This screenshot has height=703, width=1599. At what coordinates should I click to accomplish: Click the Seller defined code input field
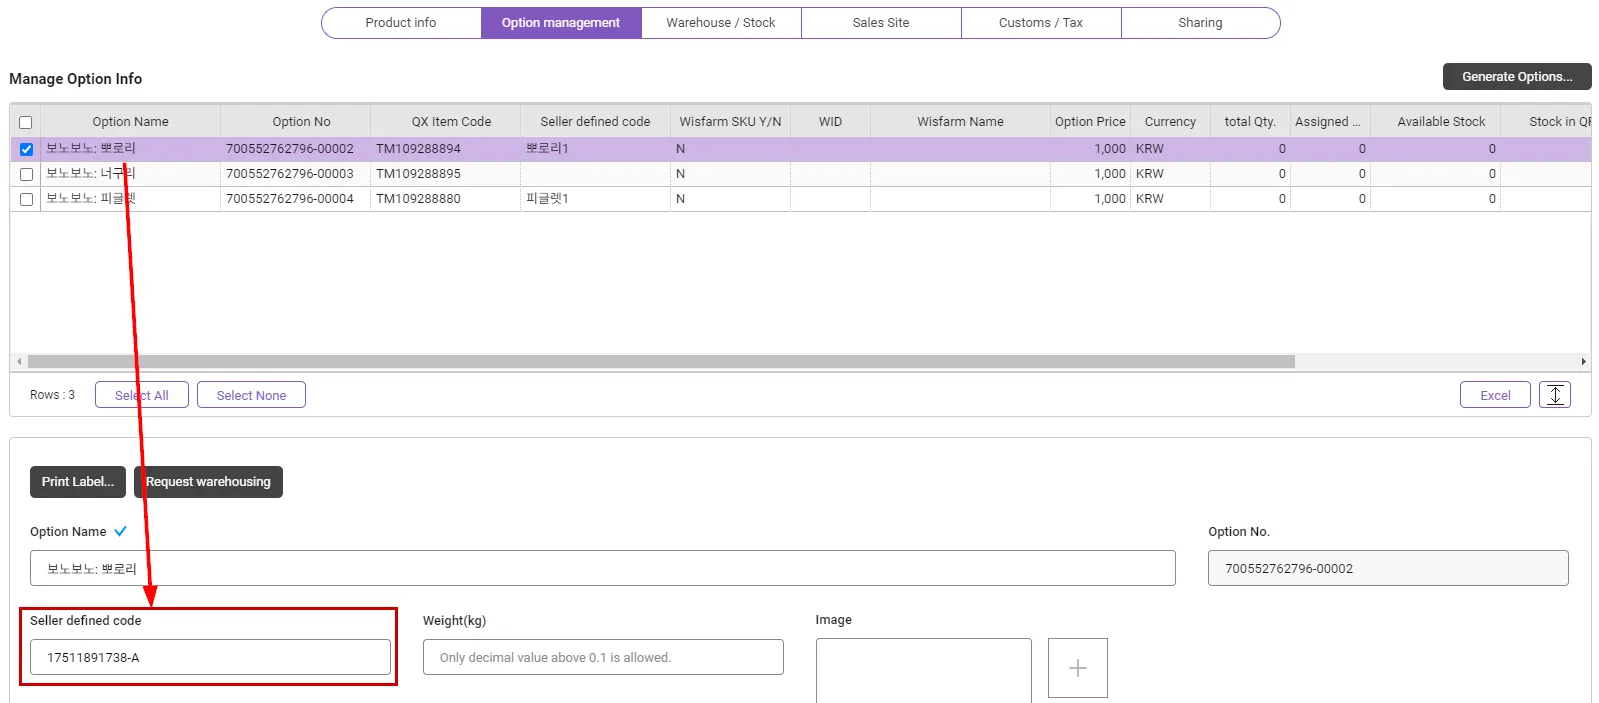click(x=210, y=657)
